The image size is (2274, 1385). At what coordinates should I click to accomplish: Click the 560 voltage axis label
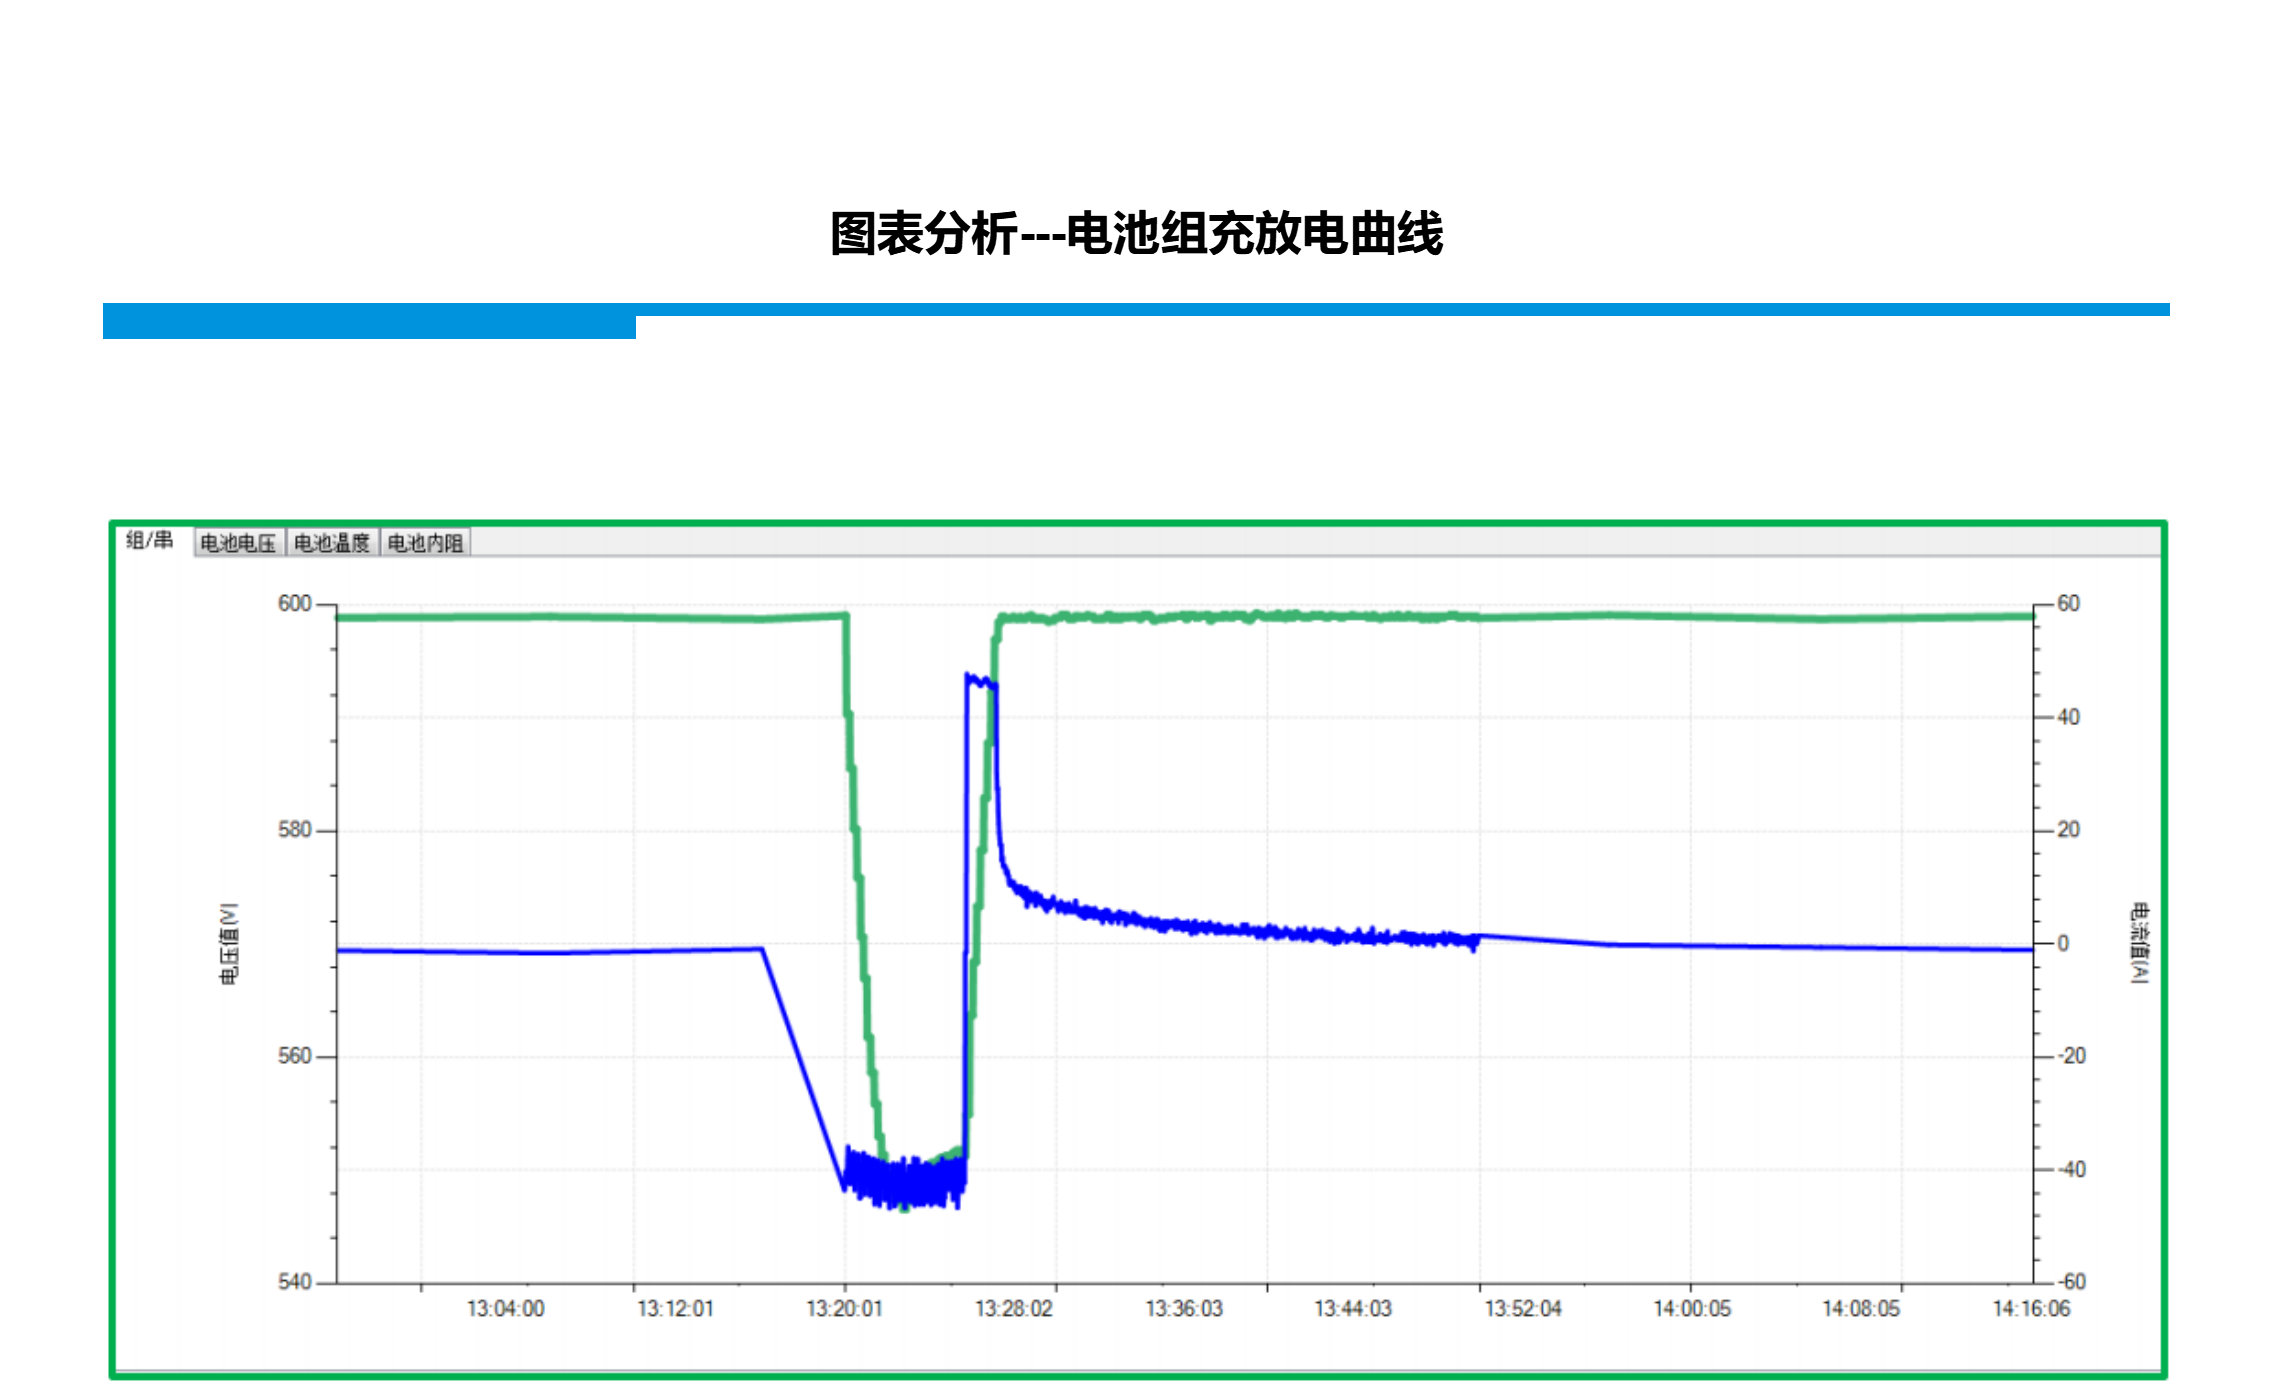(294, 1056)
